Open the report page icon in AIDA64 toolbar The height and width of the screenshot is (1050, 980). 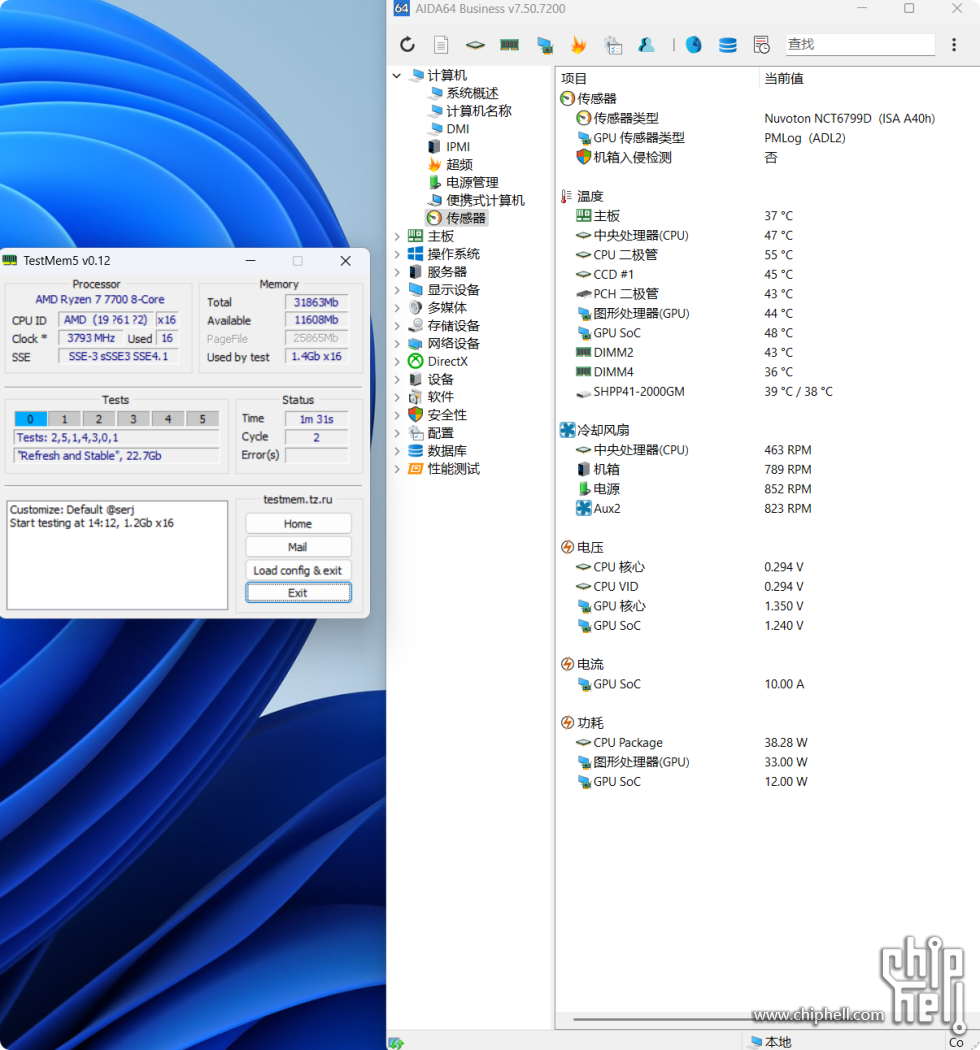point(441,45)
